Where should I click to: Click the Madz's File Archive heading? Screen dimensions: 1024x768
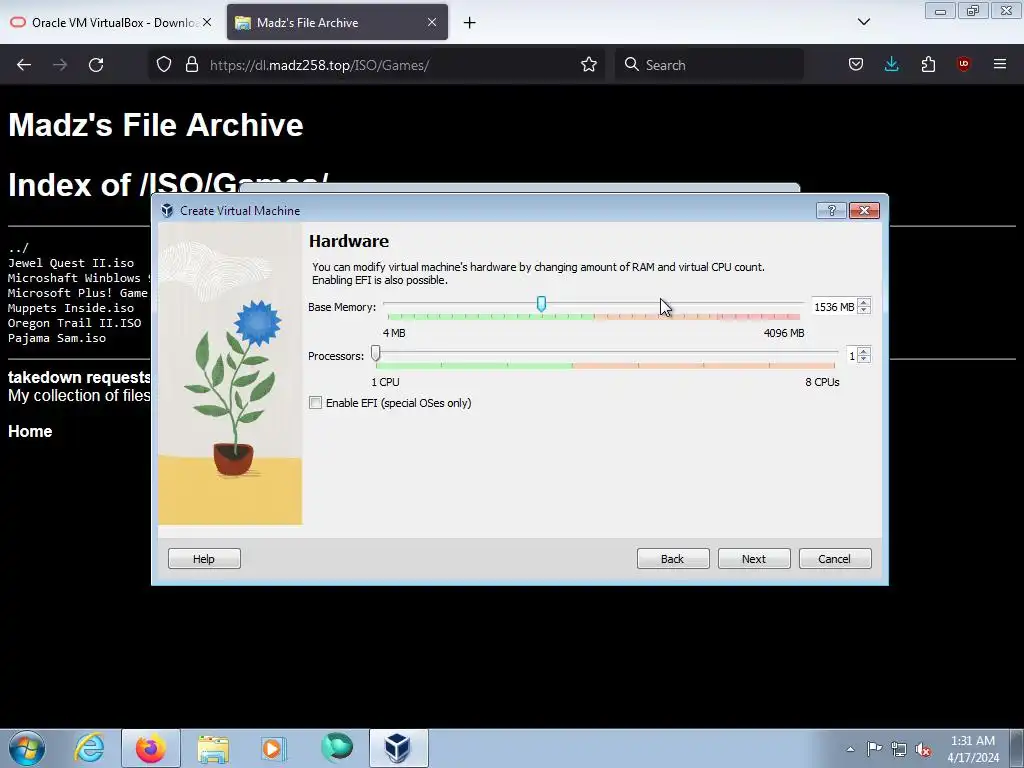[x=155, y=125]
